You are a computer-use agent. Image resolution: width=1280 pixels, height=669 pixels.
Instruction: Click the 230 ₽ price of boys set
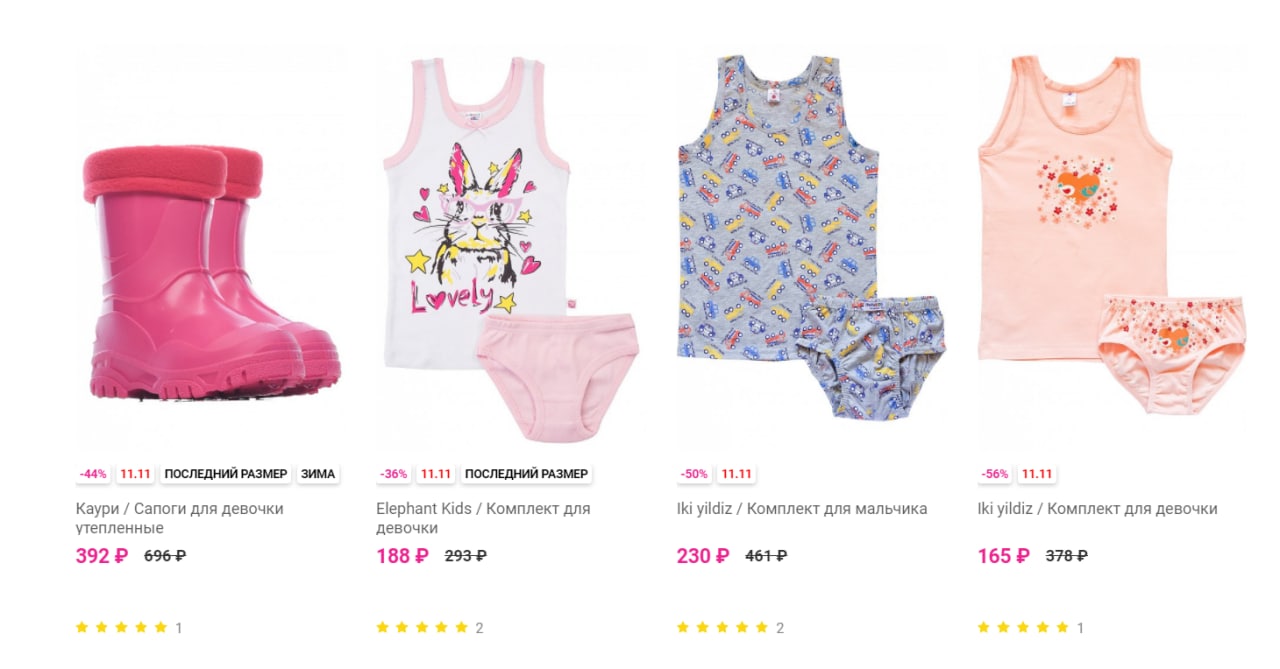click(x=703, y=556)
